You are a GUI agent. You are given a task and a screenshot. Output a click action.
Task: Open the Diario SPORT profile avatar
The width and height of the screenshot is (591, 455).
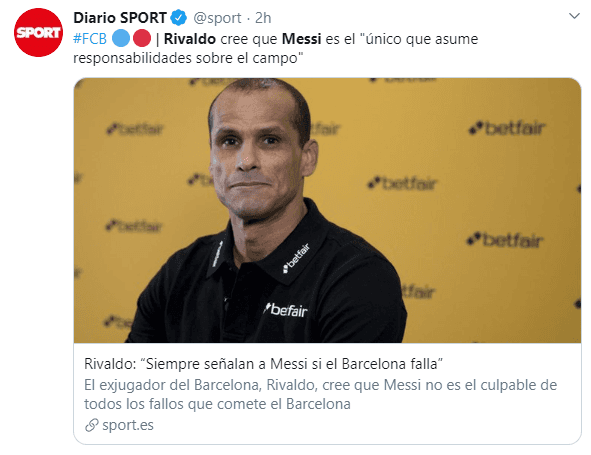tap(38, 33)
